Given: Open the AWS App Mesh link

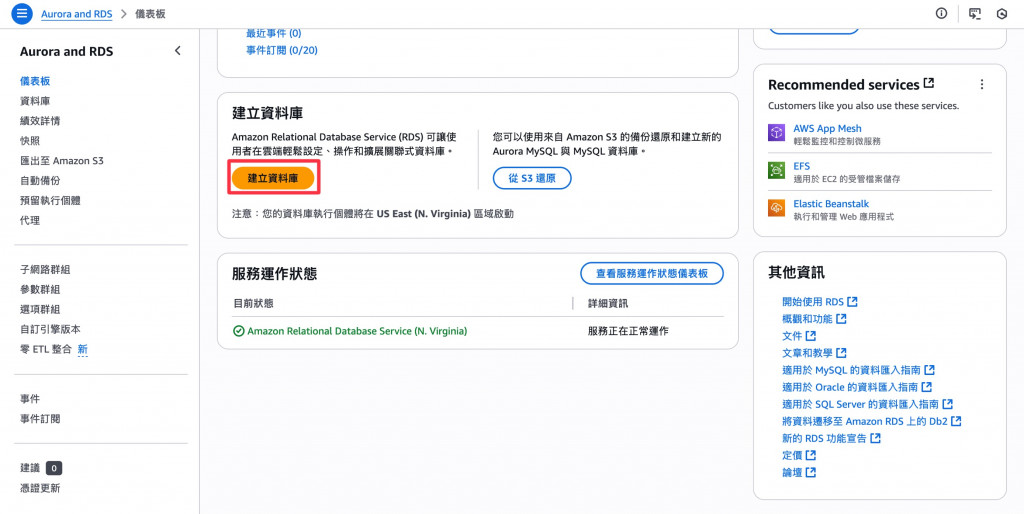Looking at the screenshot, I should 827,129.
